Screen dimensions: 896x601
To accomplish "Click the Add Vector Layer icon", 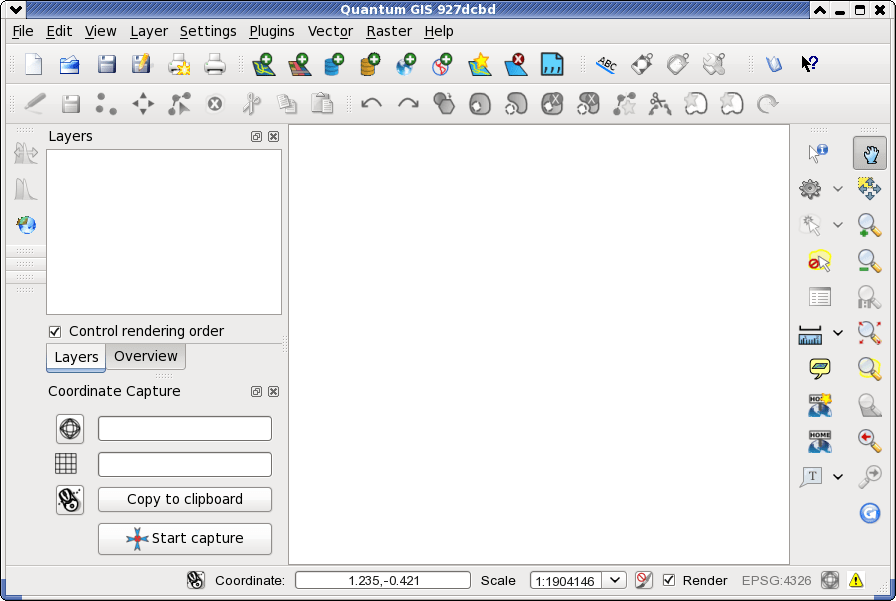I will coord(263,64).
